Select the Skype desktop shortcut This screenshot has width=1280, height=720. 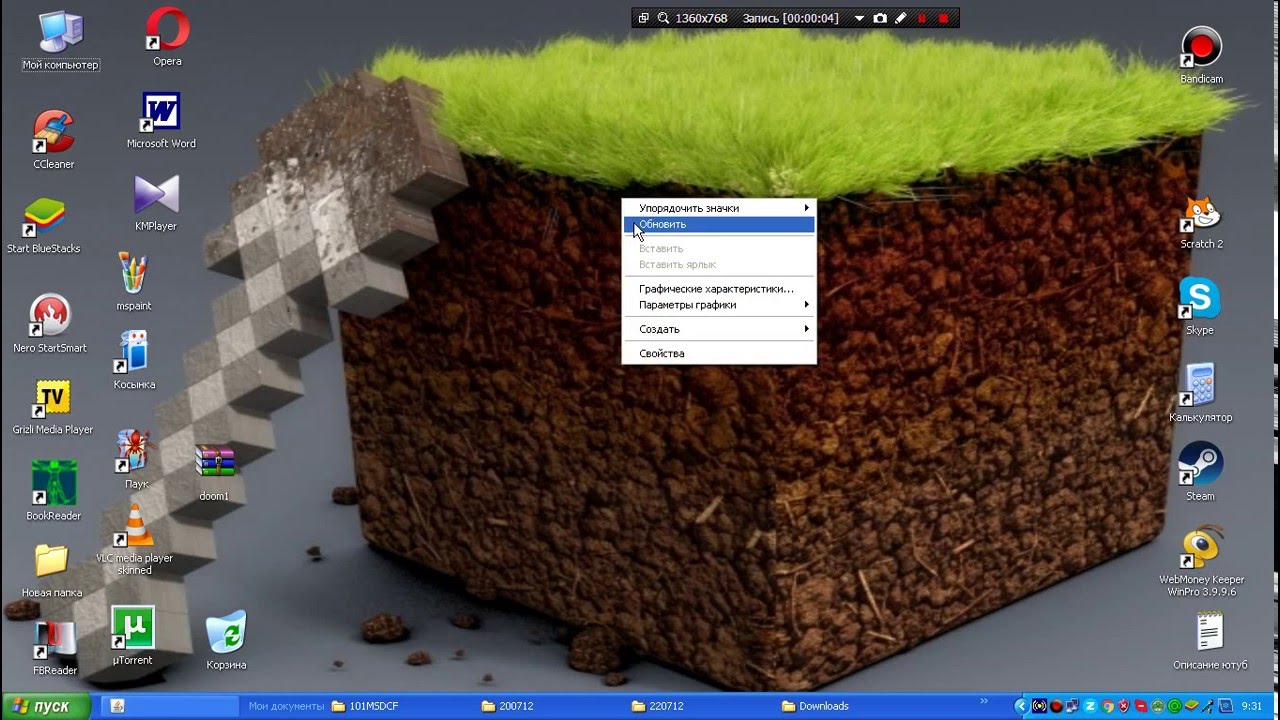coord(1200,307)
